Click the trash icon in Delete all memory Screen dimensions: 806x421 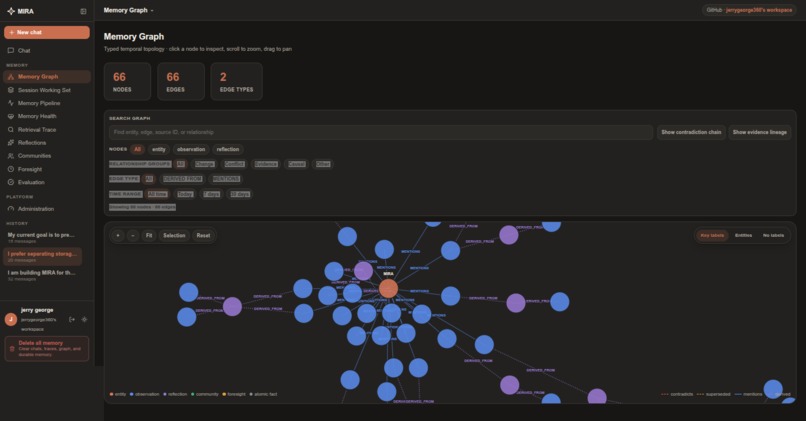(12, 349)
